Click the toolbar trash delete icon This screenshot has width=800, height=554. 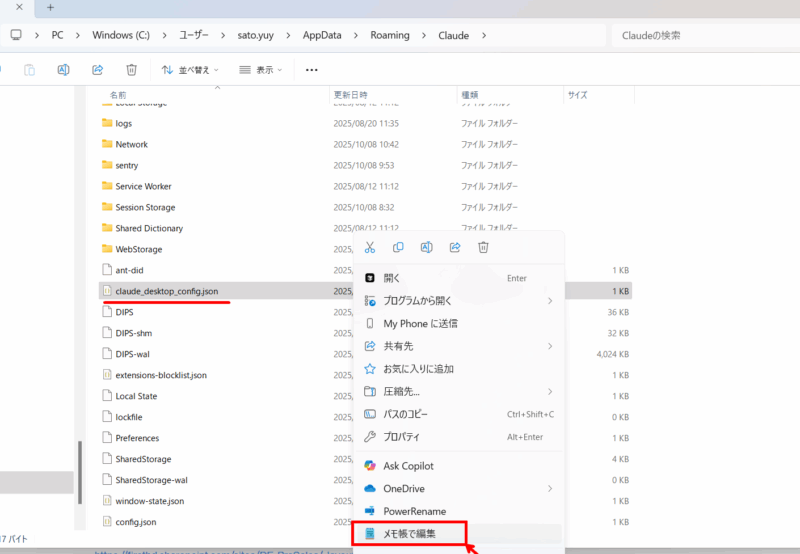point(131,70)
